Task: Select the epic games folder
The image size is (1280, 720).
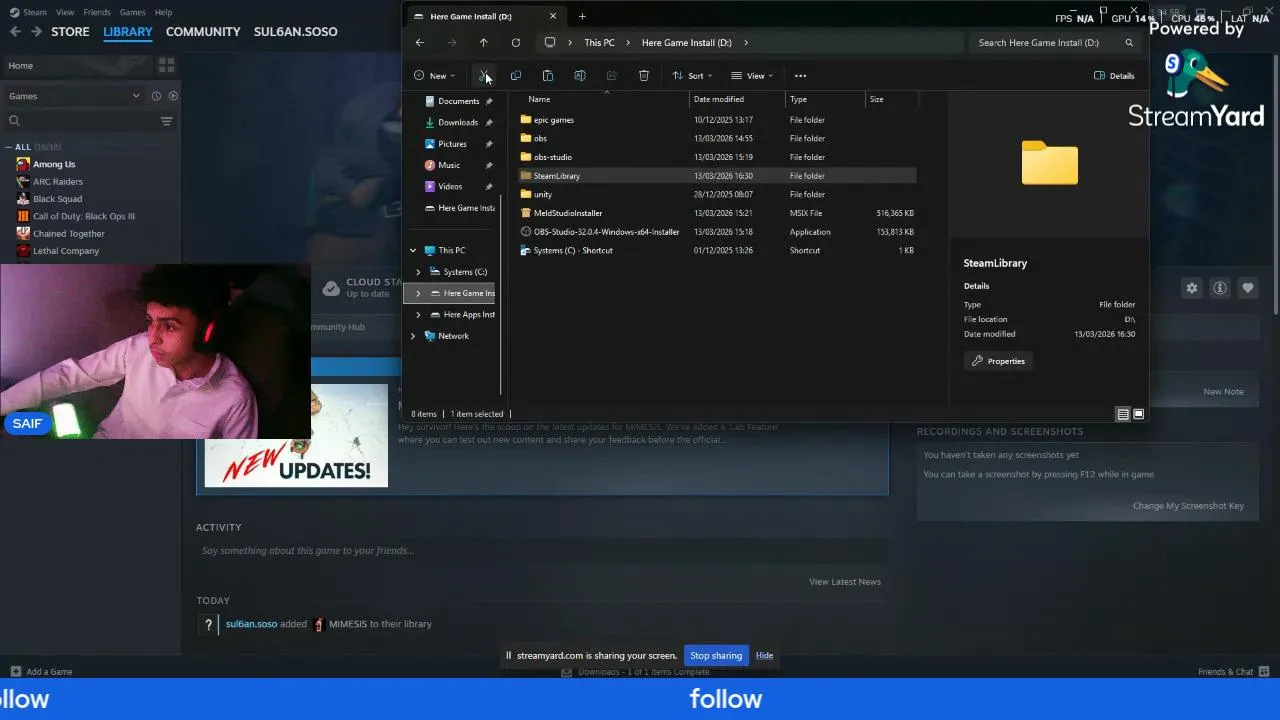Action: 554,120
